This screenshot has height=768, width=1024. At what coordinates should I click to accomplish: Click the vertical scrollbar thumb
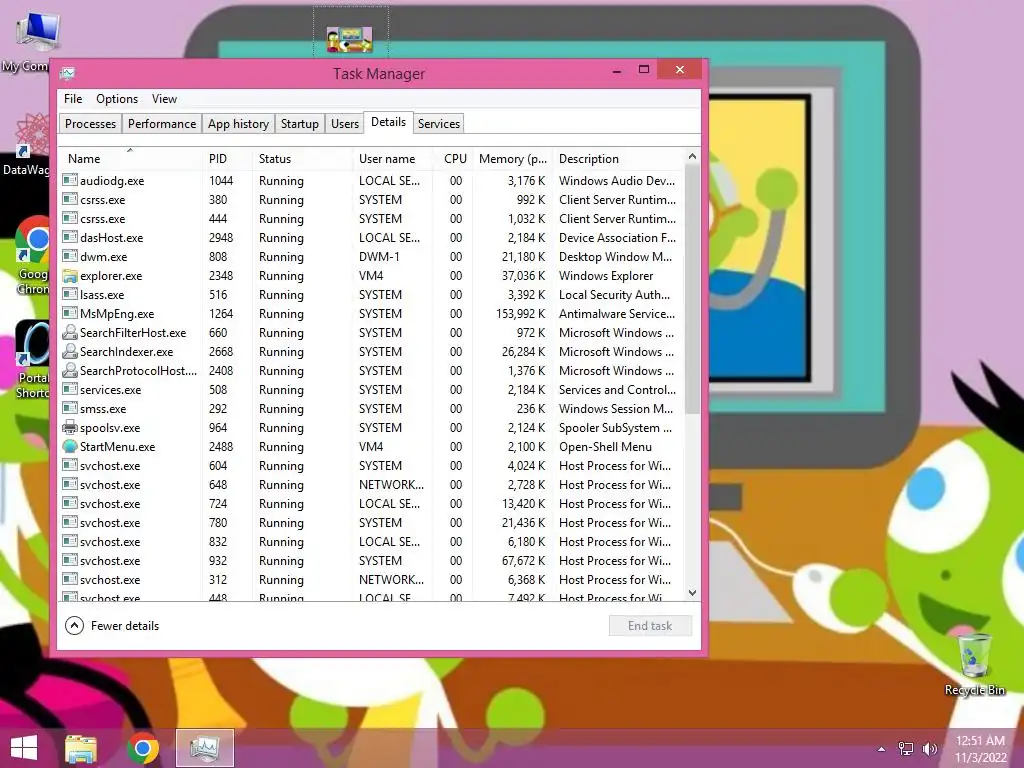(x=692, y=289)
